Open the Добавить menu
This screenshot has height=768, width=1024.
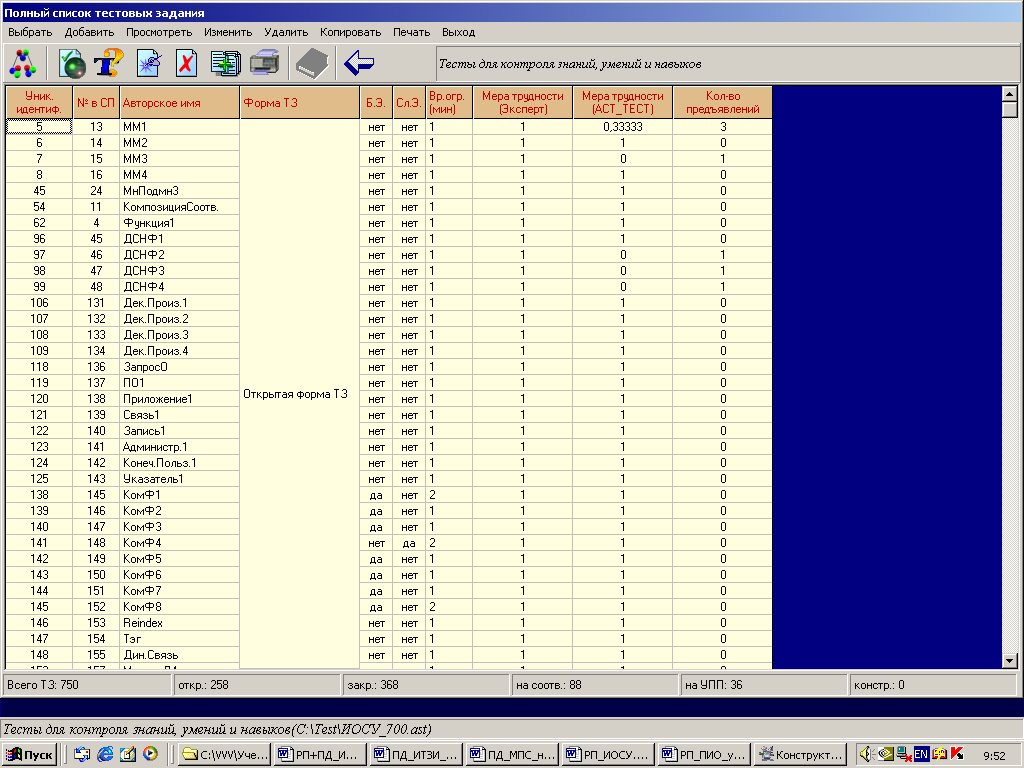(x=89, y=32)
